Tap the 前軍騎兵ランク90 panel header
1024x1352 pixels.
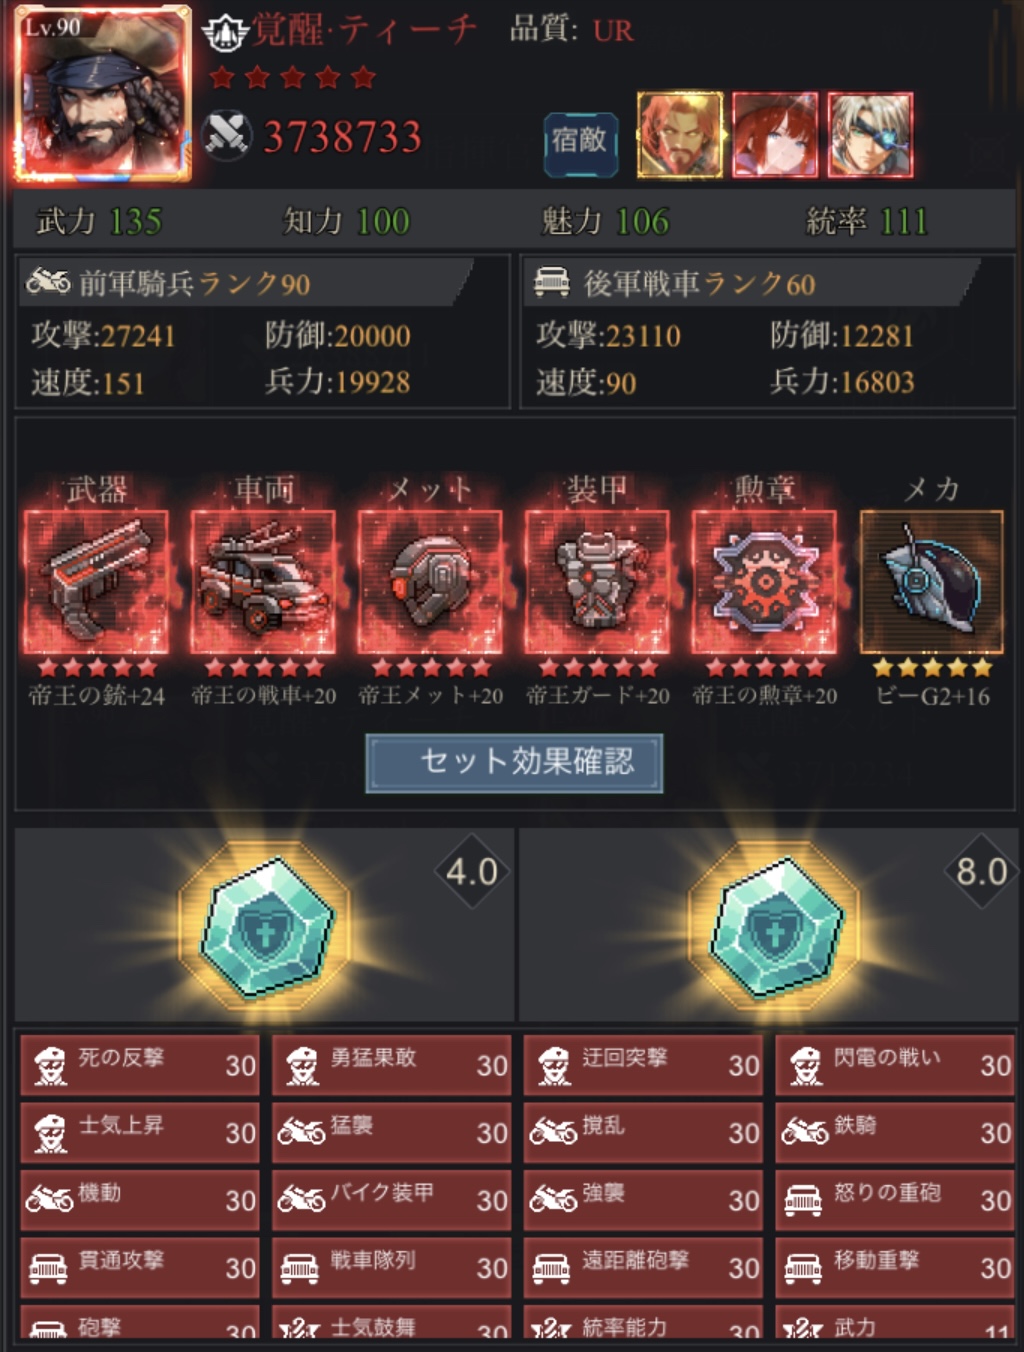point(245,283)
